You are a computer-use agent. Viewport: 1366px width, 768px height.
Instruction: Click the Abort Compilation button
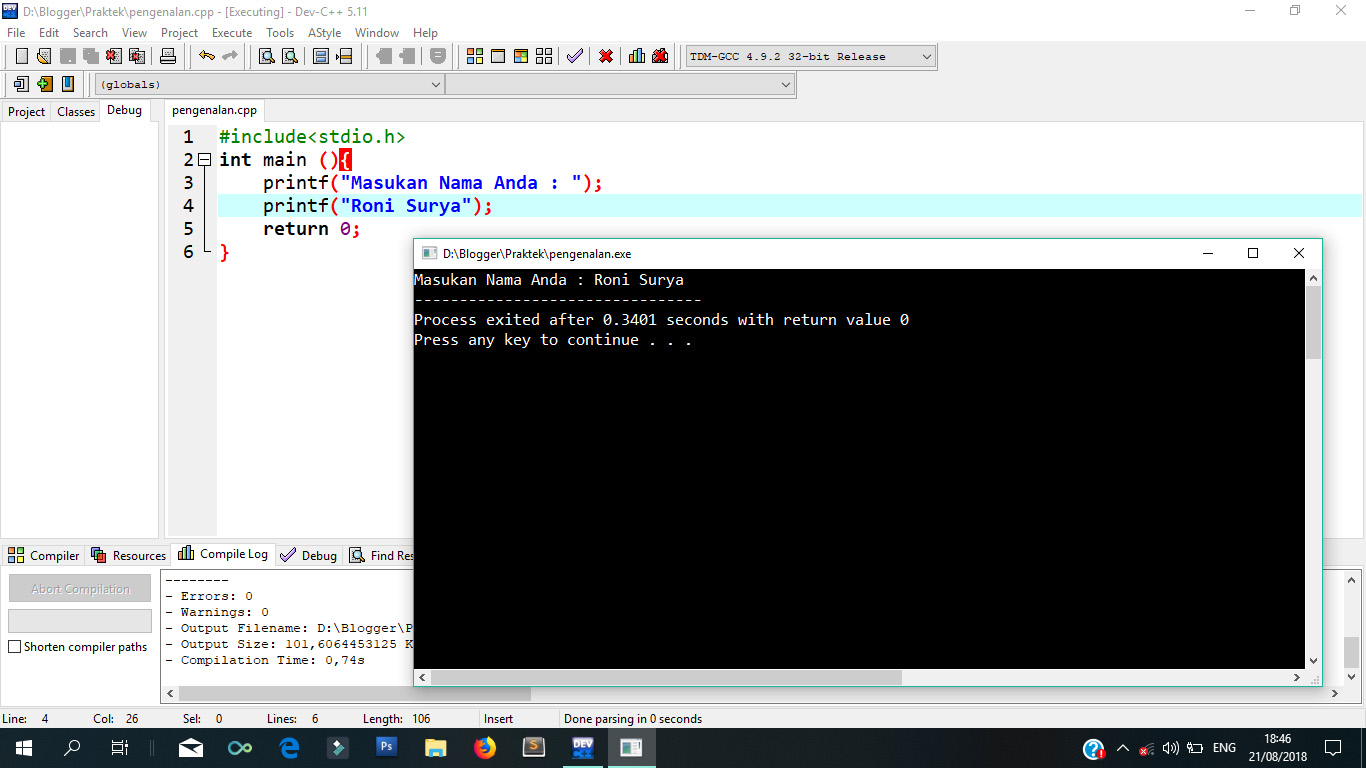pyautogui.click(x=79, y=588)
